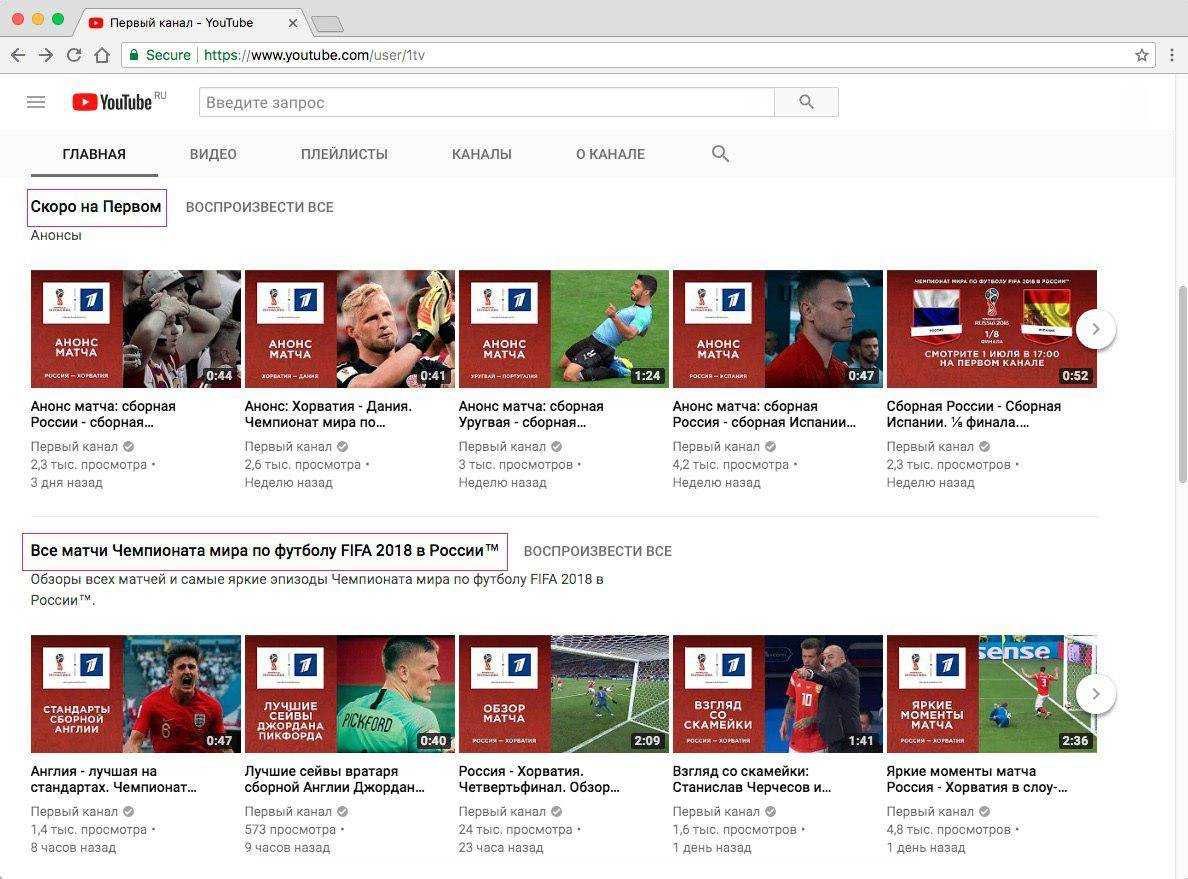The image size is (1188, 879).
Task: Open Все матчи Чемпионата мира playlist title
Action: pos(264,550)
